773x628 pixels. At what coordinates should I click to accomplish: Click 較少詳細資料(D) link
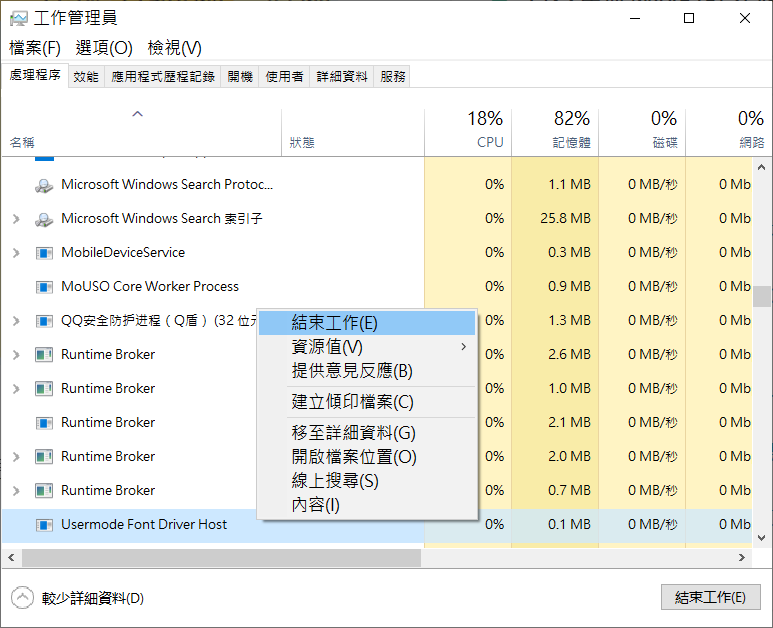coord(93,598)
